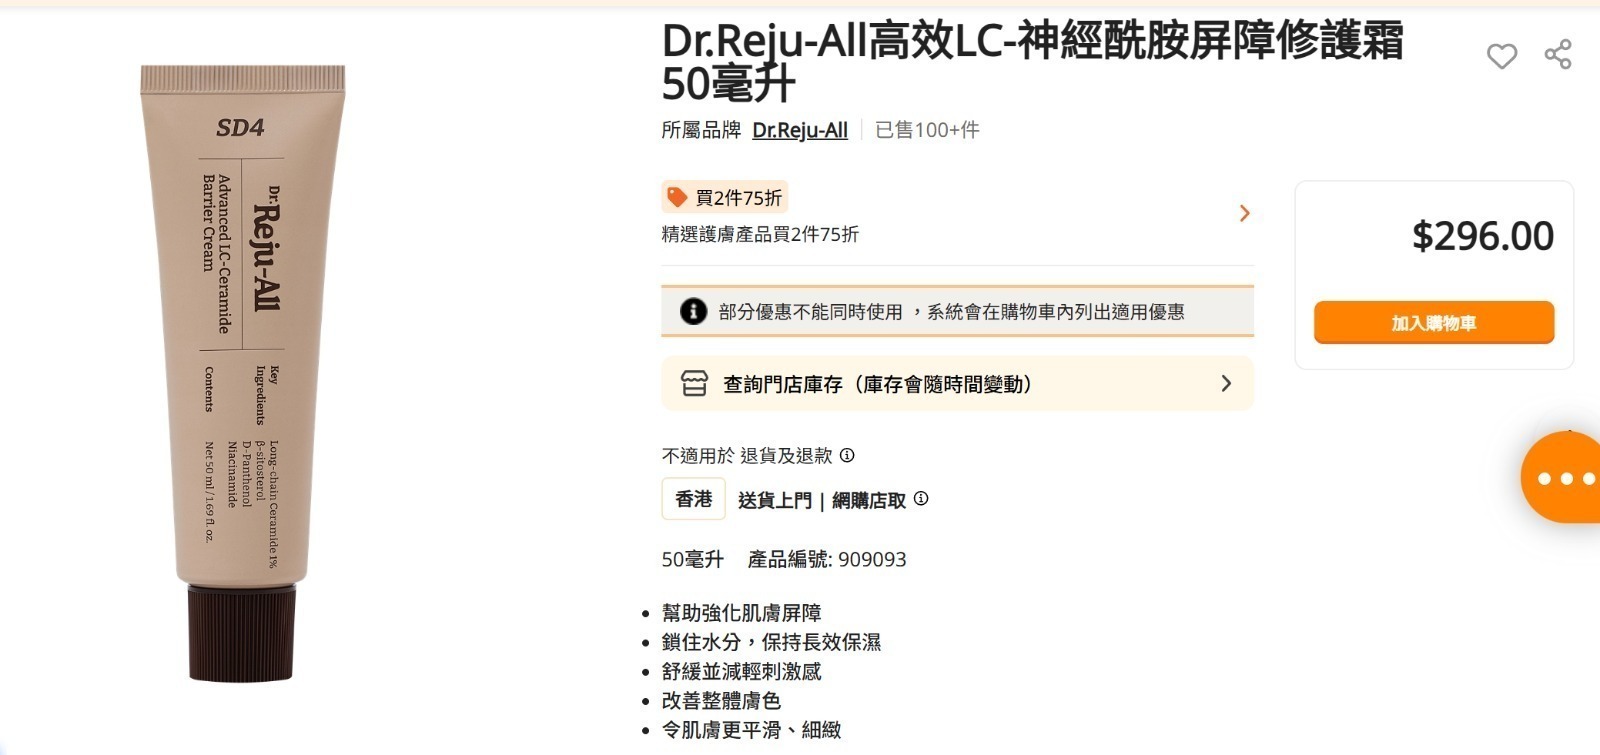
Task: Click info icon next to 退貨及退款
Action: (x=847, y=455)
